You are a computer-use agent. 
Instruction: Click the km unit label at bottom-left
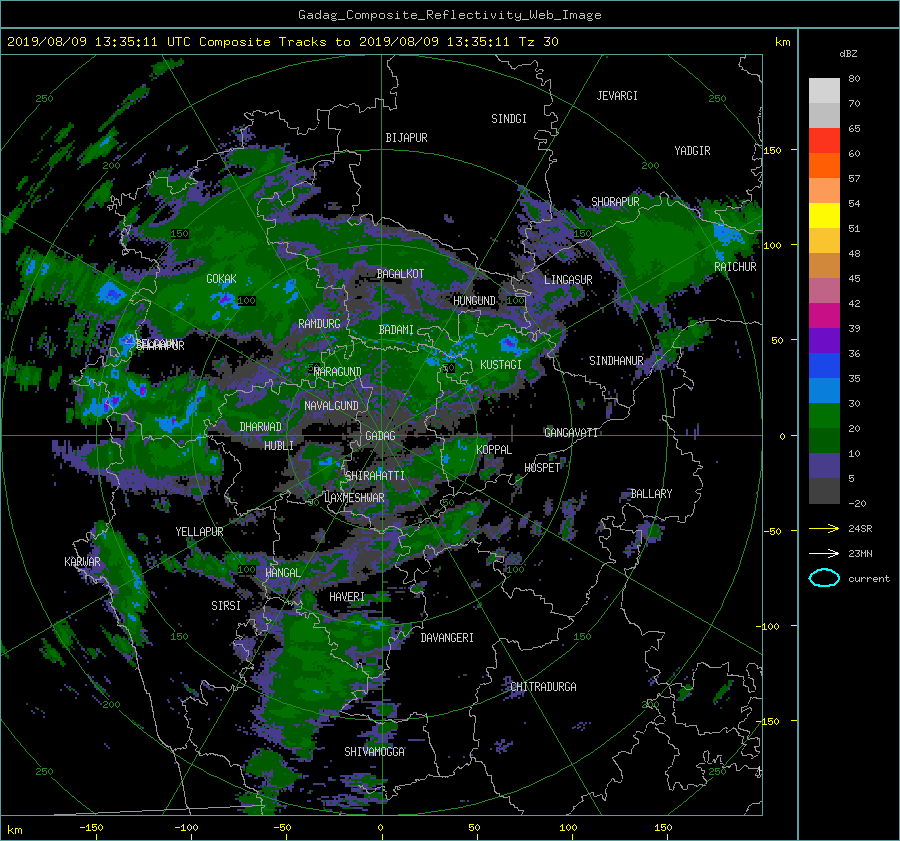[14, 830]
